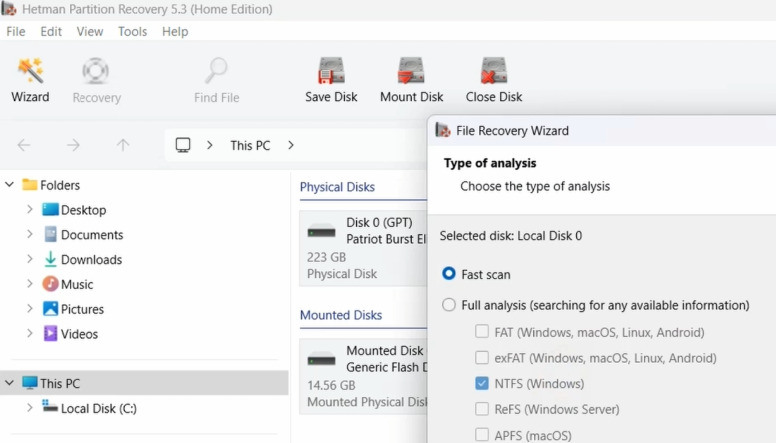Select the Fast scan option
776x443 pixels.
coord(449,274)
